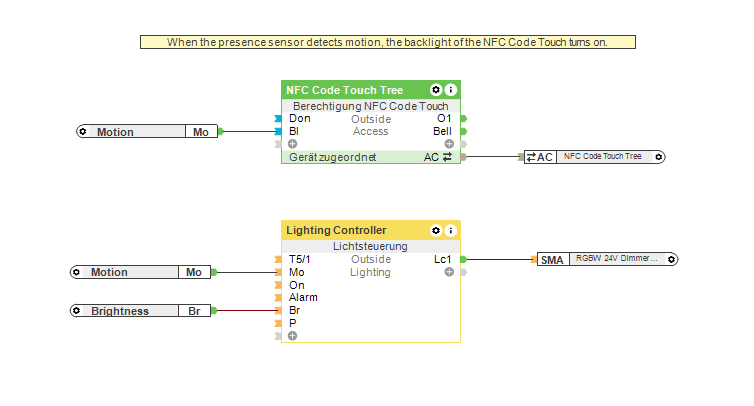The image size is (754, 406).
Task: Expand Lighting Controller inputs plus below P
Action: (292, 336)
